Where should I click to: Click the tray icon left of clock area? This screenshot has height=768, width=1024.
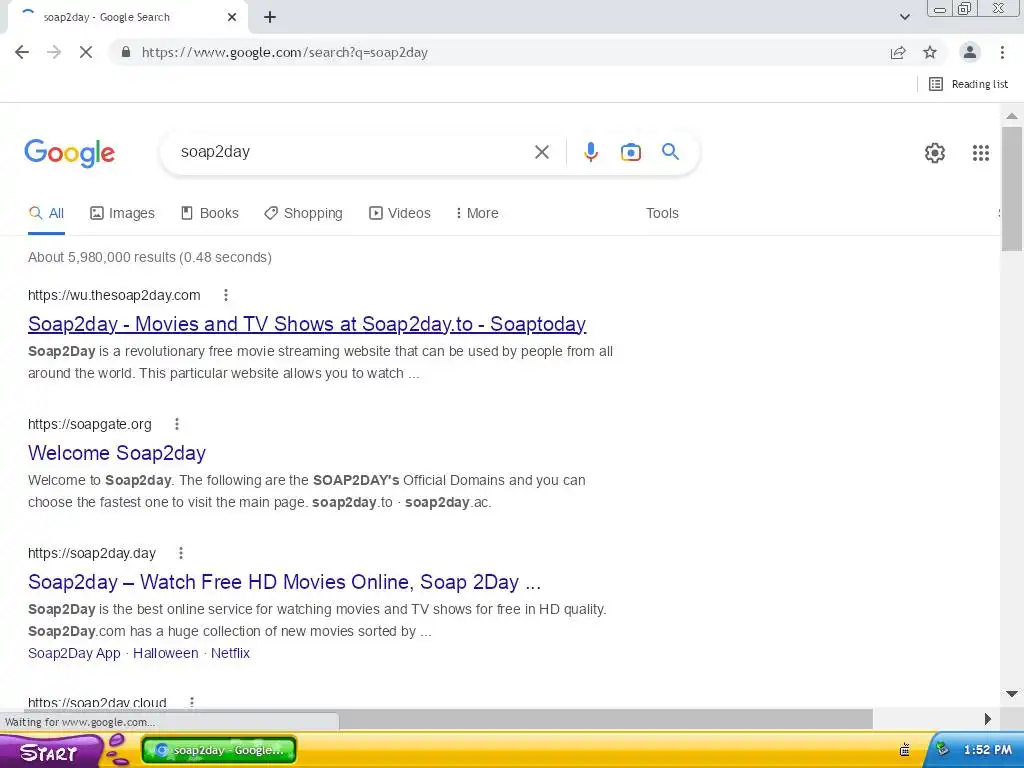tap(904, 750)
